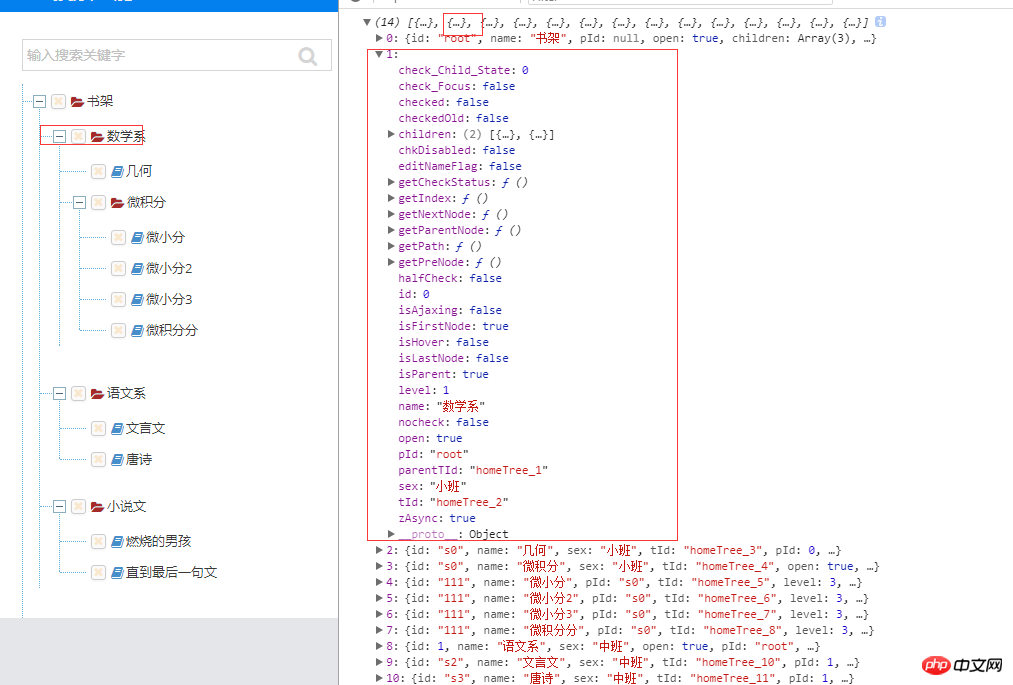Click the 微小分 book icon

[x=137, y=238]
